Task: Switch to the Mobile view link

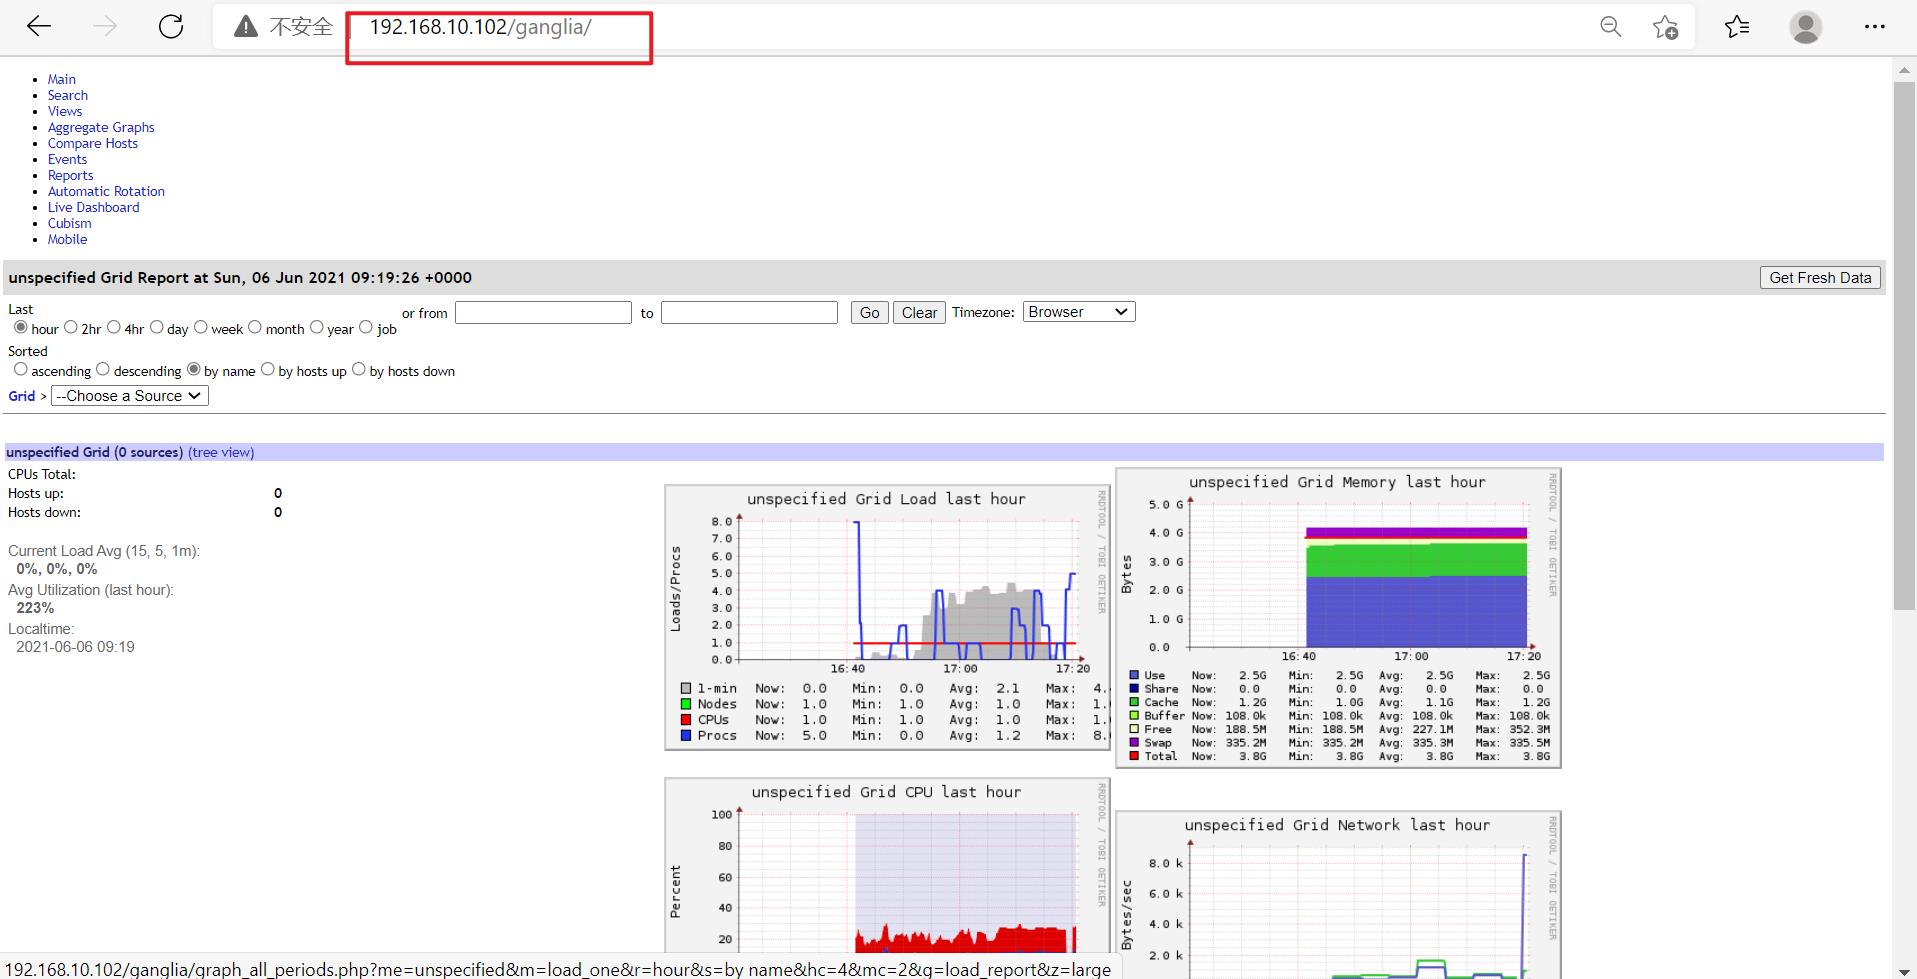Action: point(67,239)
